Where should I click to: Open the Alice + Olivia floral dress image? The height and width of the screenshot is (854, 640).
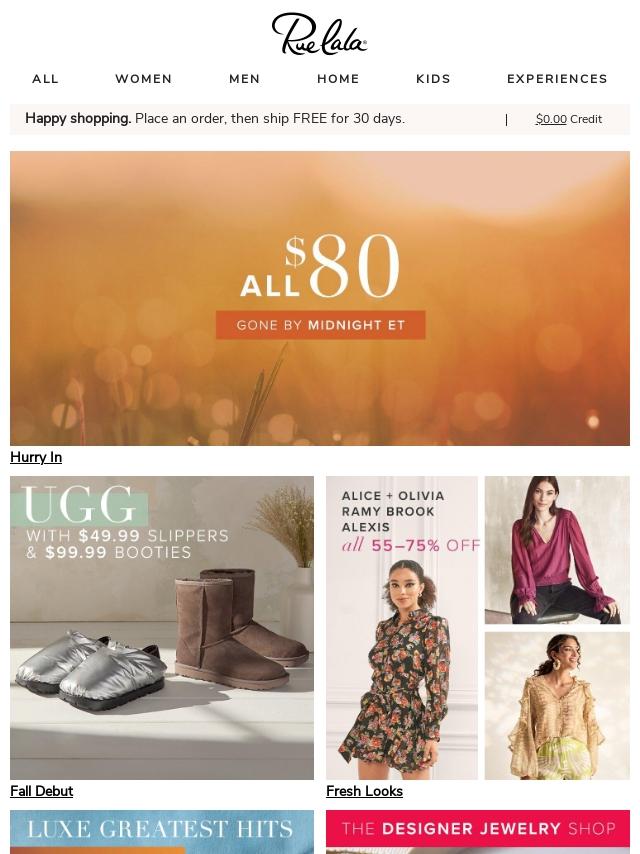[x=402, y=627]
